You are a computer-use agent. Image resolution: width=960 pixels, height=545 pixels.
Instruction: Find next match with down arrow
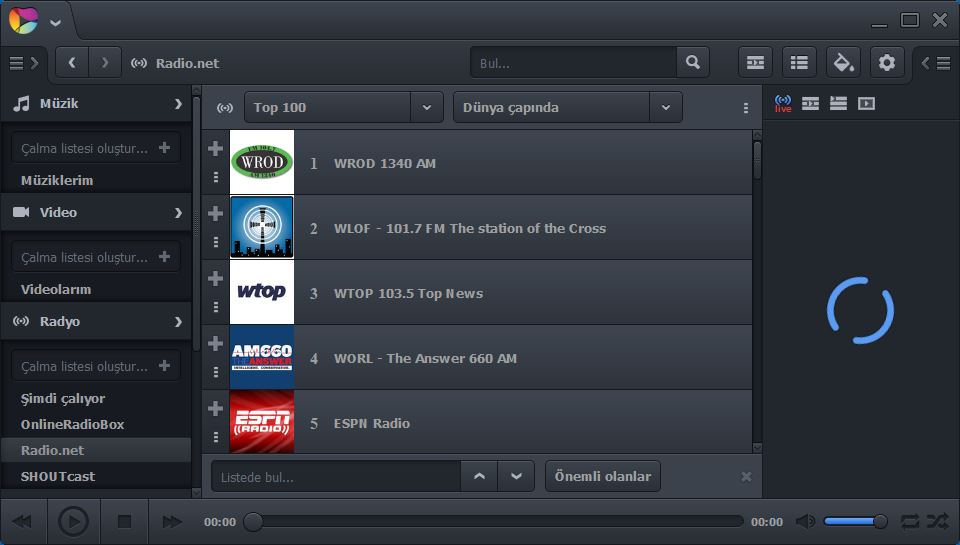click(x=516, y=476)
